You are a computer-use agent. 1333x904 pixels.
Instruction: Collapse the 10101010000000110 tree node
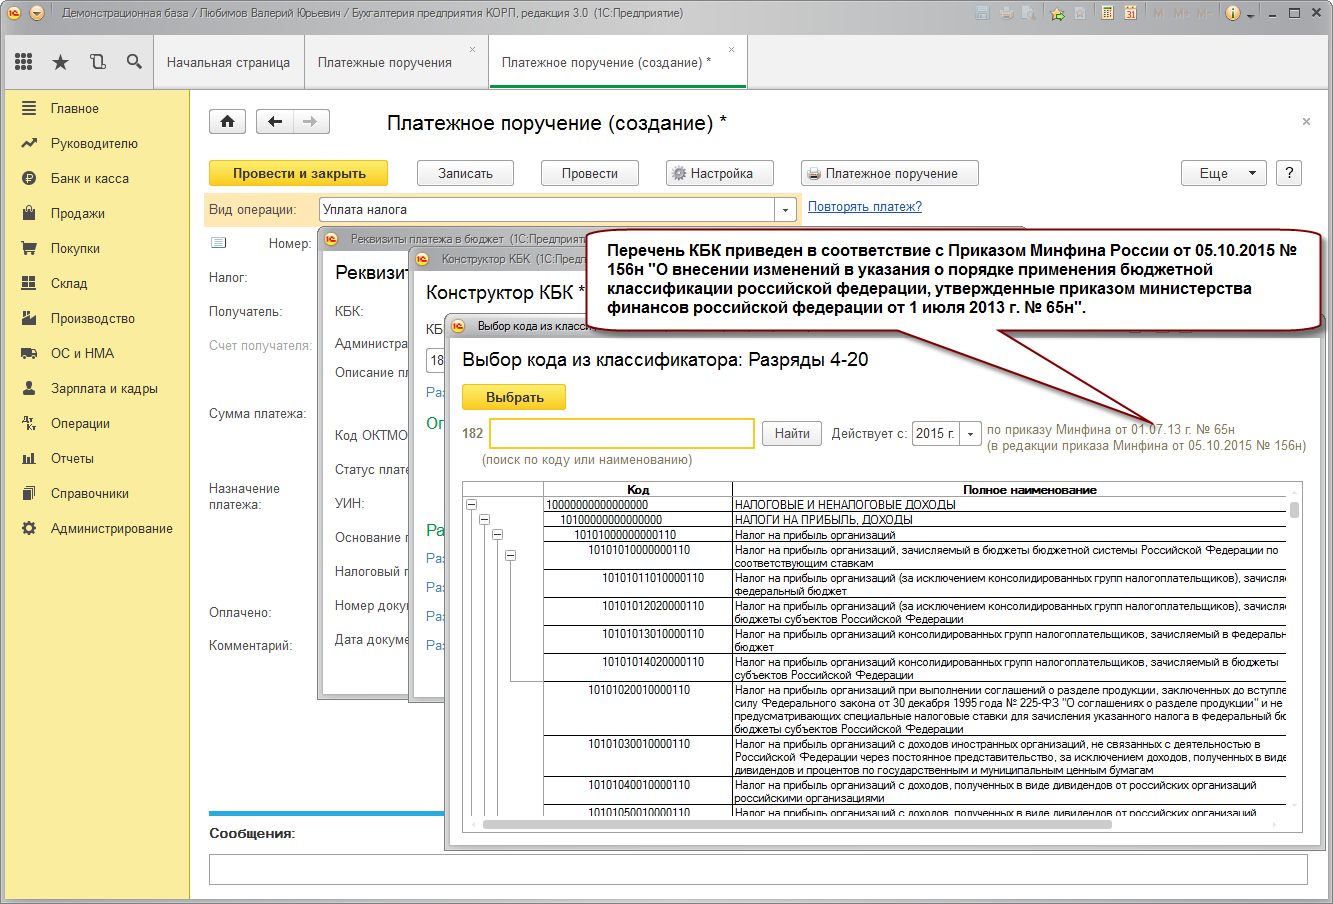click(x=510, y=555)
